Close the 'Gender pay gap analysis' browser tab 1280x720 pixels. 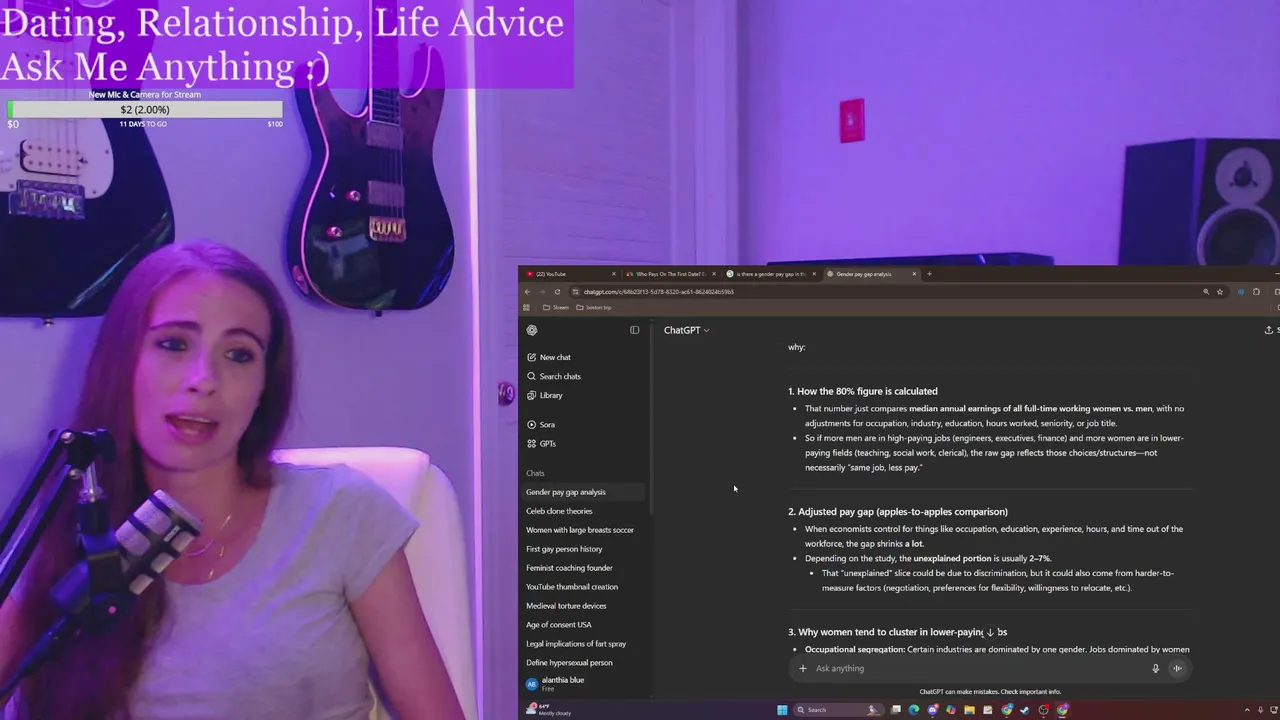(x=914, y=274)
